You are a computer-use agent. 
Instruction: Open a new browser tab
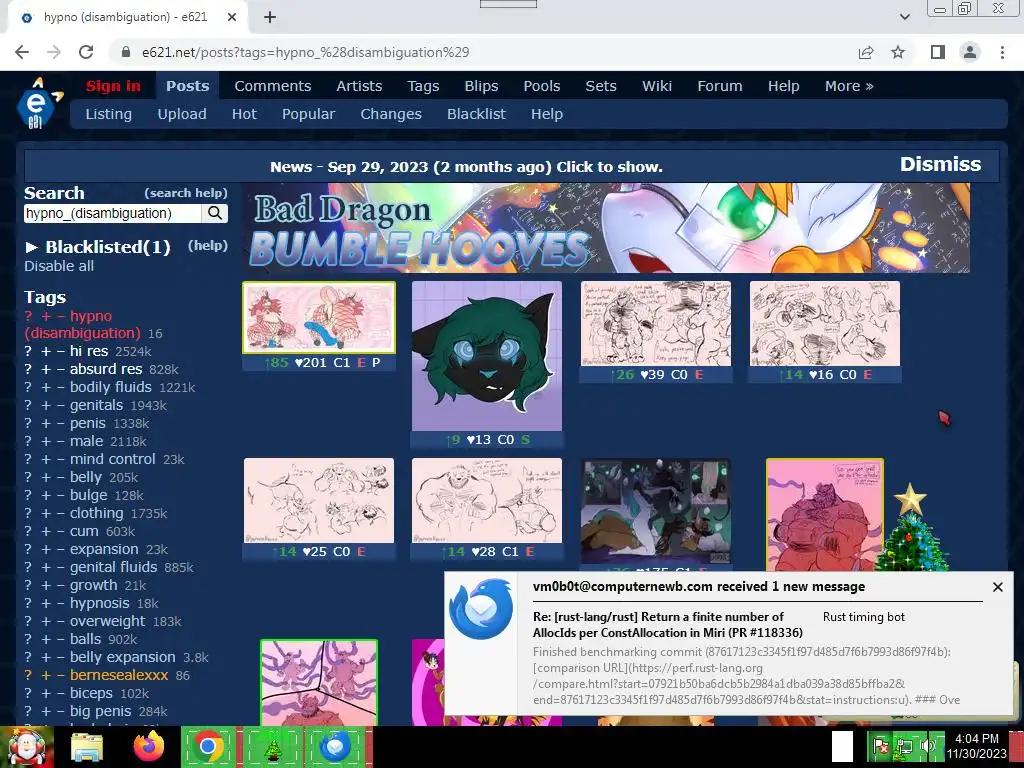tap(270, 18)
